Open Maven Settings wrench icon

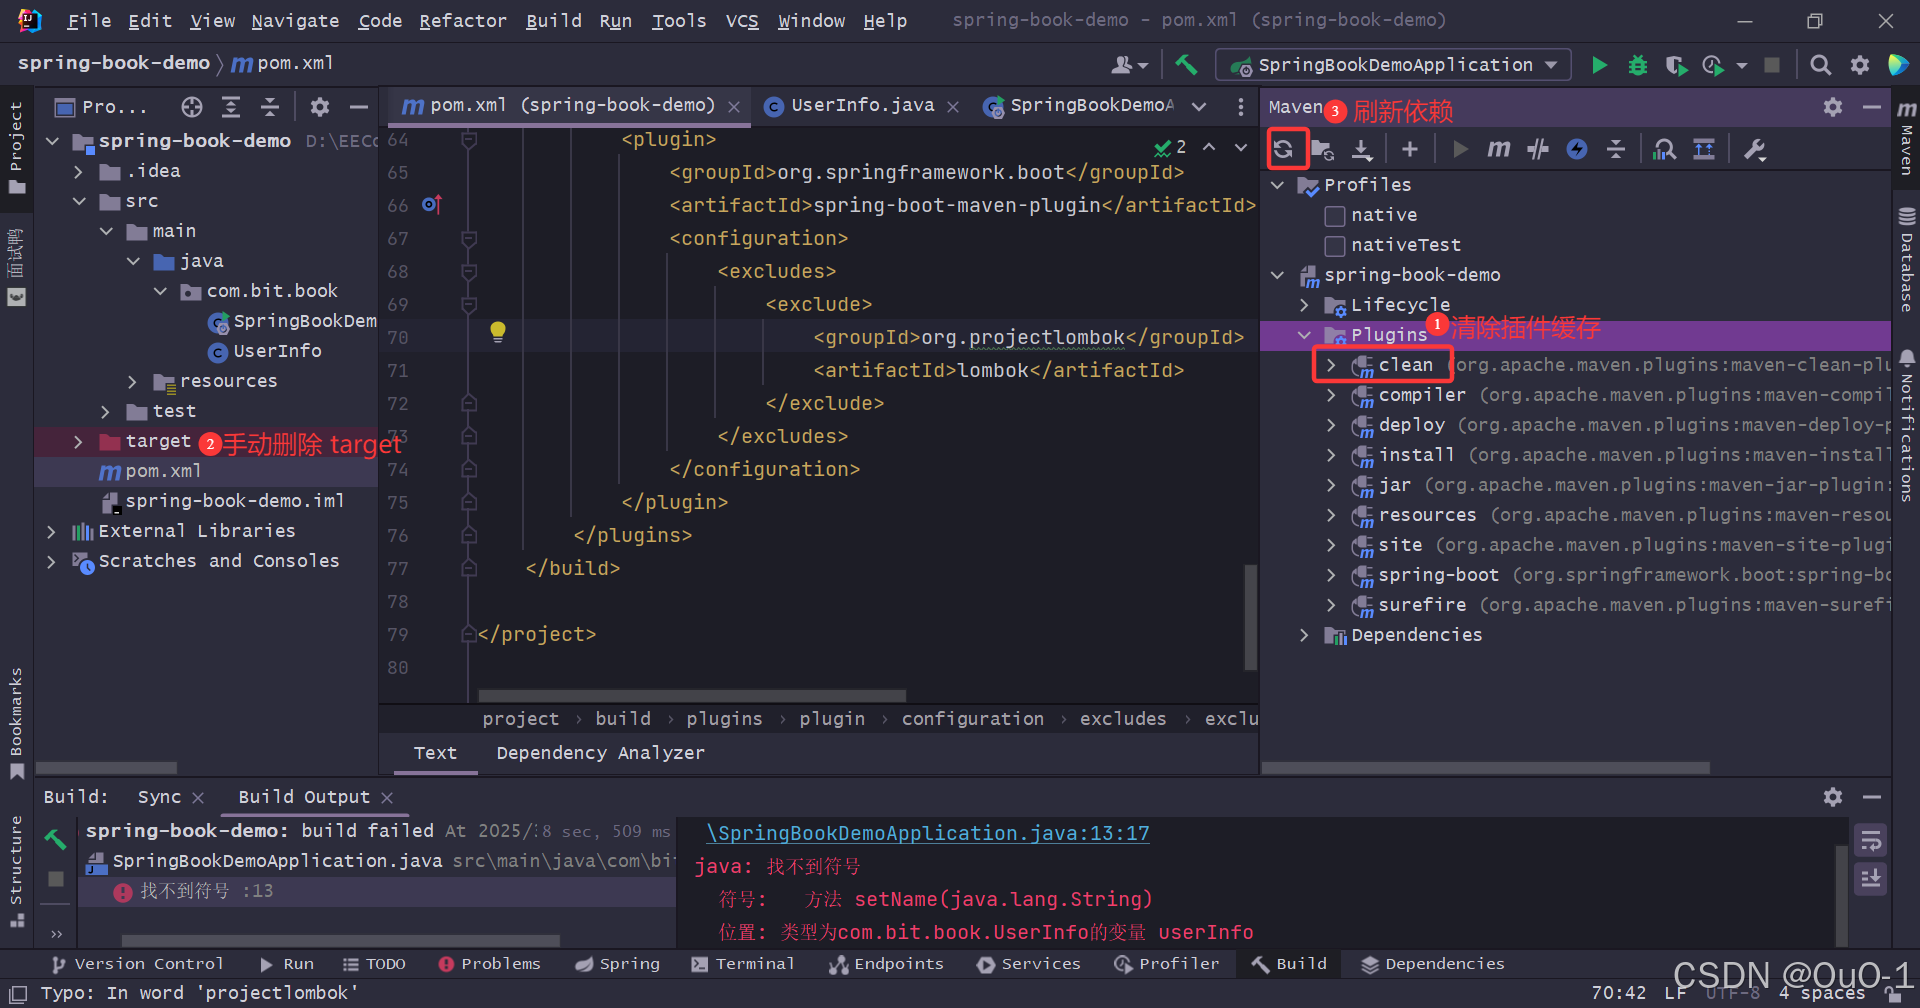(1755, 150)
